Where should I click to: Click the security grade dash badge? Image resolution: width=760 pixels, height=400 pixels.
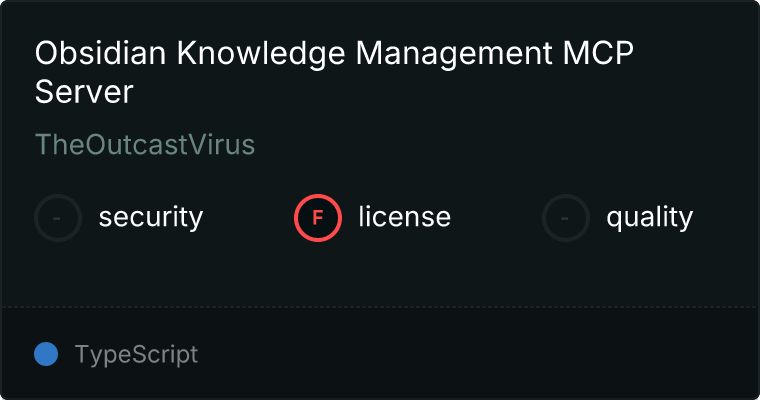tap(58, 217)
